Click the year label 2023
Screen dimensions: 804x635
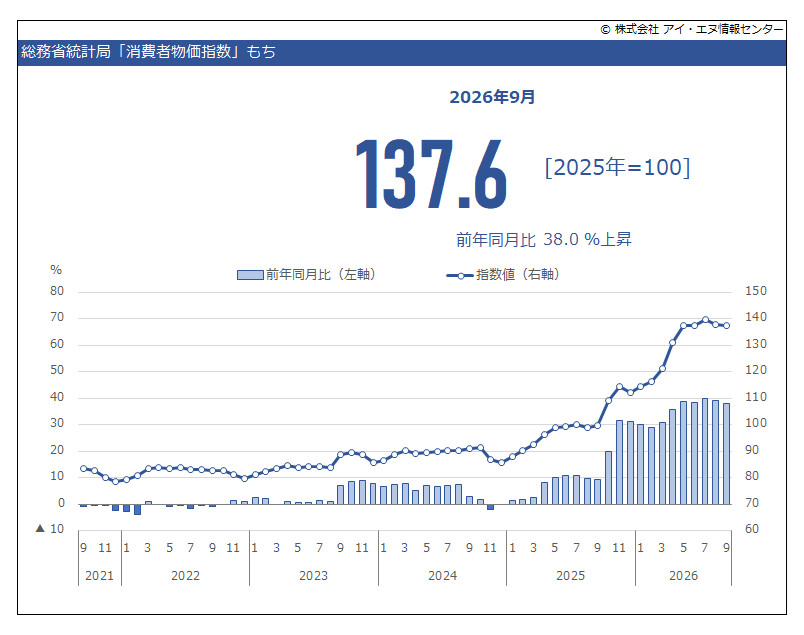coord(313,576)
